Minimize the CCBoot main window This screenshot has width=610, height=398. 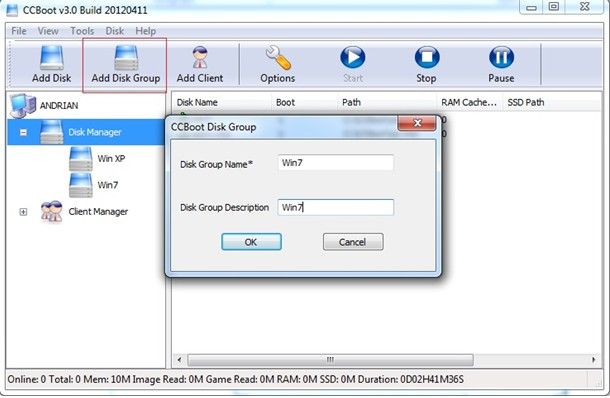[531, 7]
